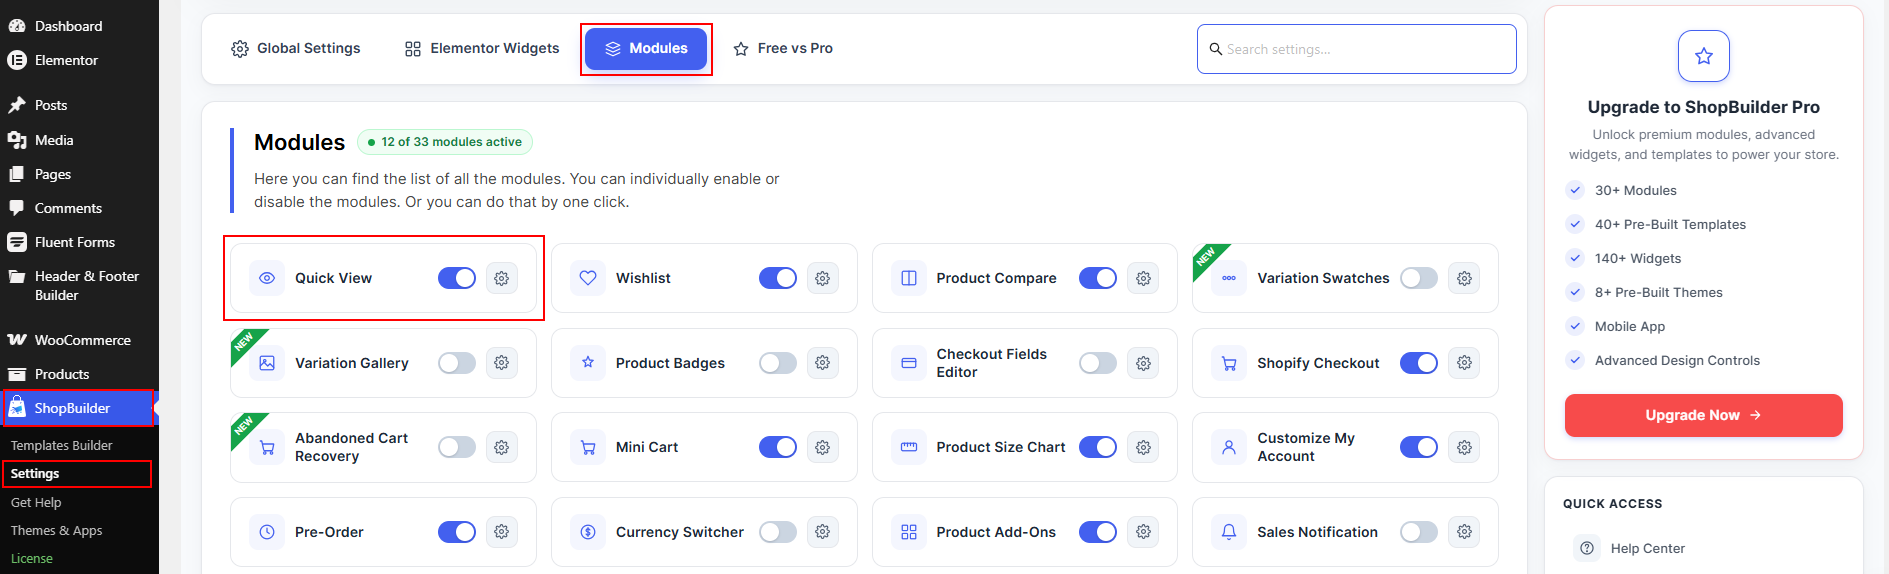Viewport: 1889px width, 574px height.
Task: Open ShopBuilder Settings submenu link
Action: pyautogui.click(x=35, y=473)
